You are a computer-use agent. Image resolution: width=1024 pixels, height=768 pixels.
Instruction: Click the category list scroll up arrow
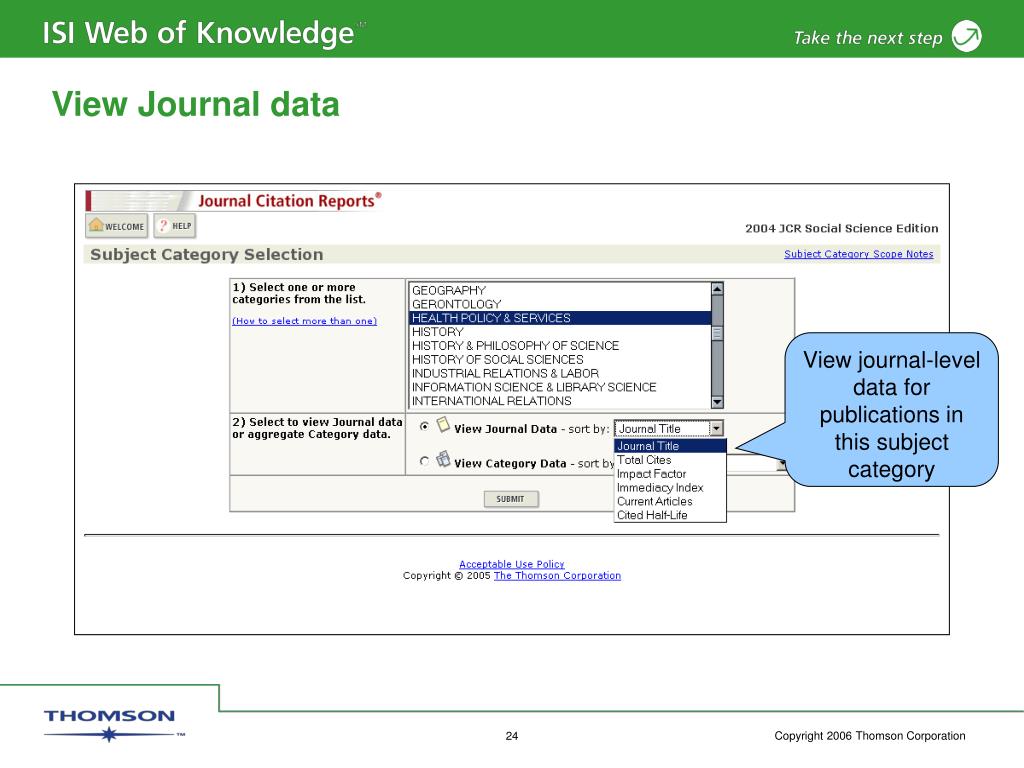click(x=717, y=289)
